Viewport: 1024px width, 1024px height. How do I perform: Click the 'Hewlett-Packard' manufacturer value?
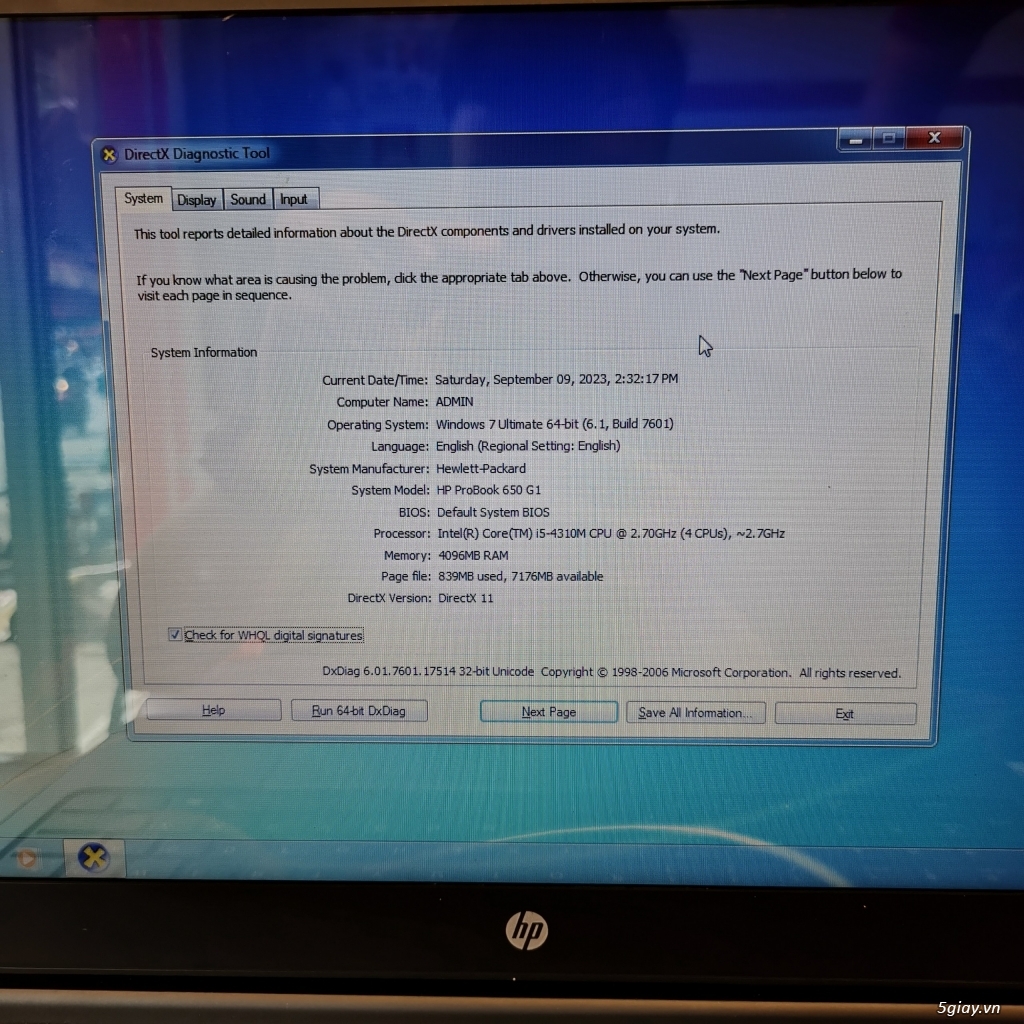coord(481,468)
